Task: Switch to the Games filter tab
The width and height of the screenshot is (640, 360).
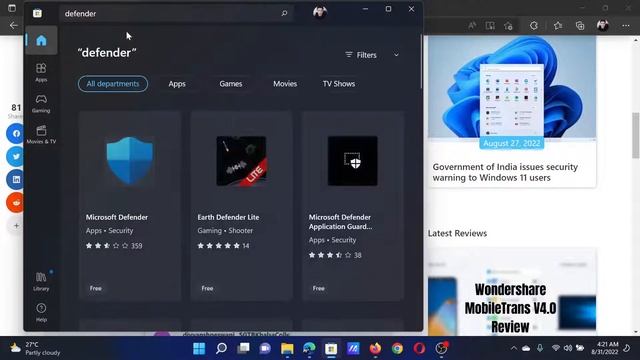Action: [x=231, y=84]
